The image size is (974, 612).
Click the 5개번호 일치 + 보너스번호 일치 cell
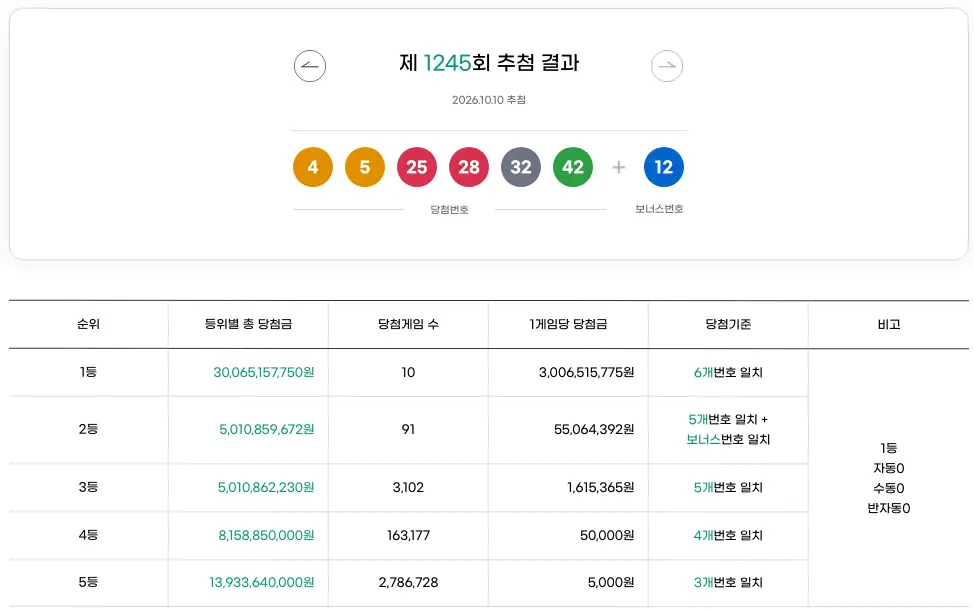(728, 429)
